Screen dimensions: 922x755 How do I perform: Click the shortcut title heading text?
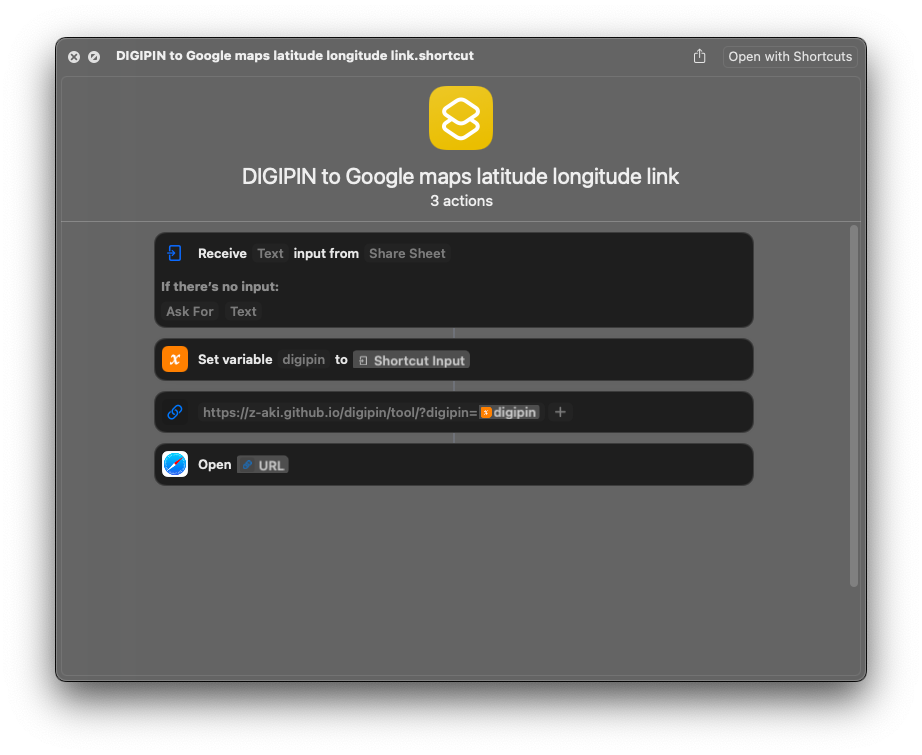click(x=460, y=176)
